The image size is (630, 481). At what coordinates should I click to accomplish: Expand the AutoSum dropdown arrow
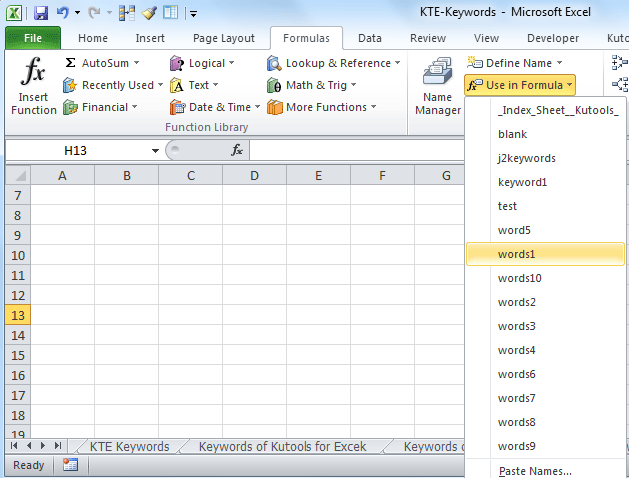click(x=136, y=63)
